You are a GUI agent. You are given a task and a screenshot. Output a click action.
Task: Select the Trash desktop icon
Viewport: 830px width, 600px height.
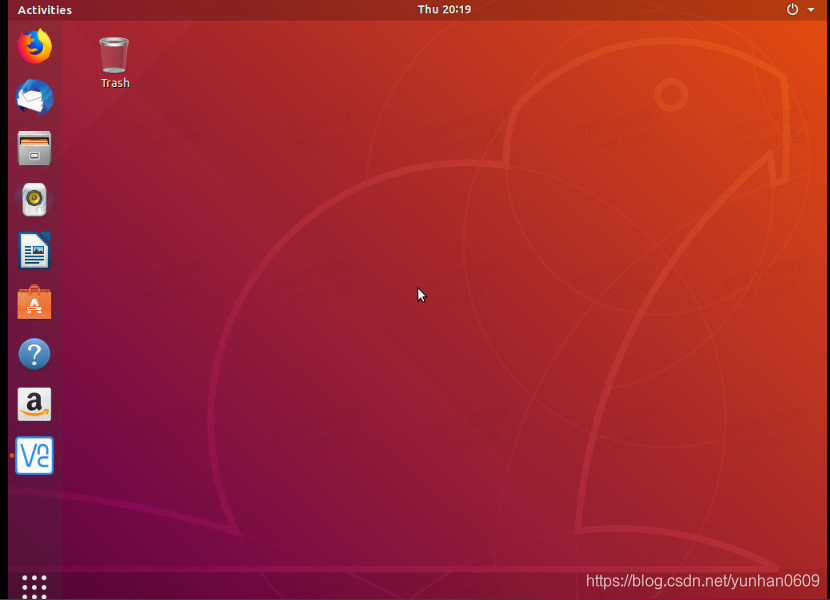click(x=114, y=55)
